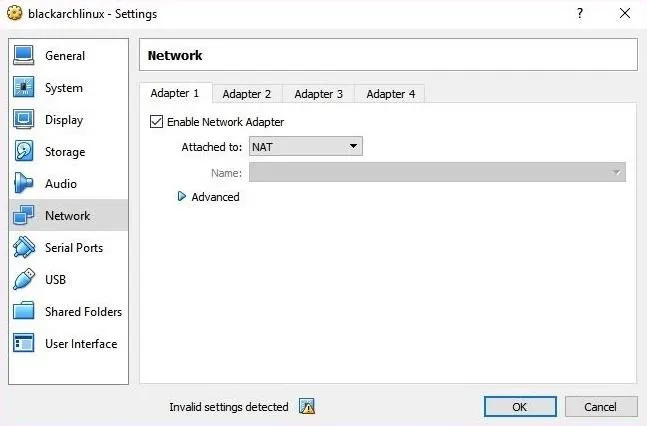Screen dimensions: 647x426
Task: Click the Cancel button
Action: (601, 407)
